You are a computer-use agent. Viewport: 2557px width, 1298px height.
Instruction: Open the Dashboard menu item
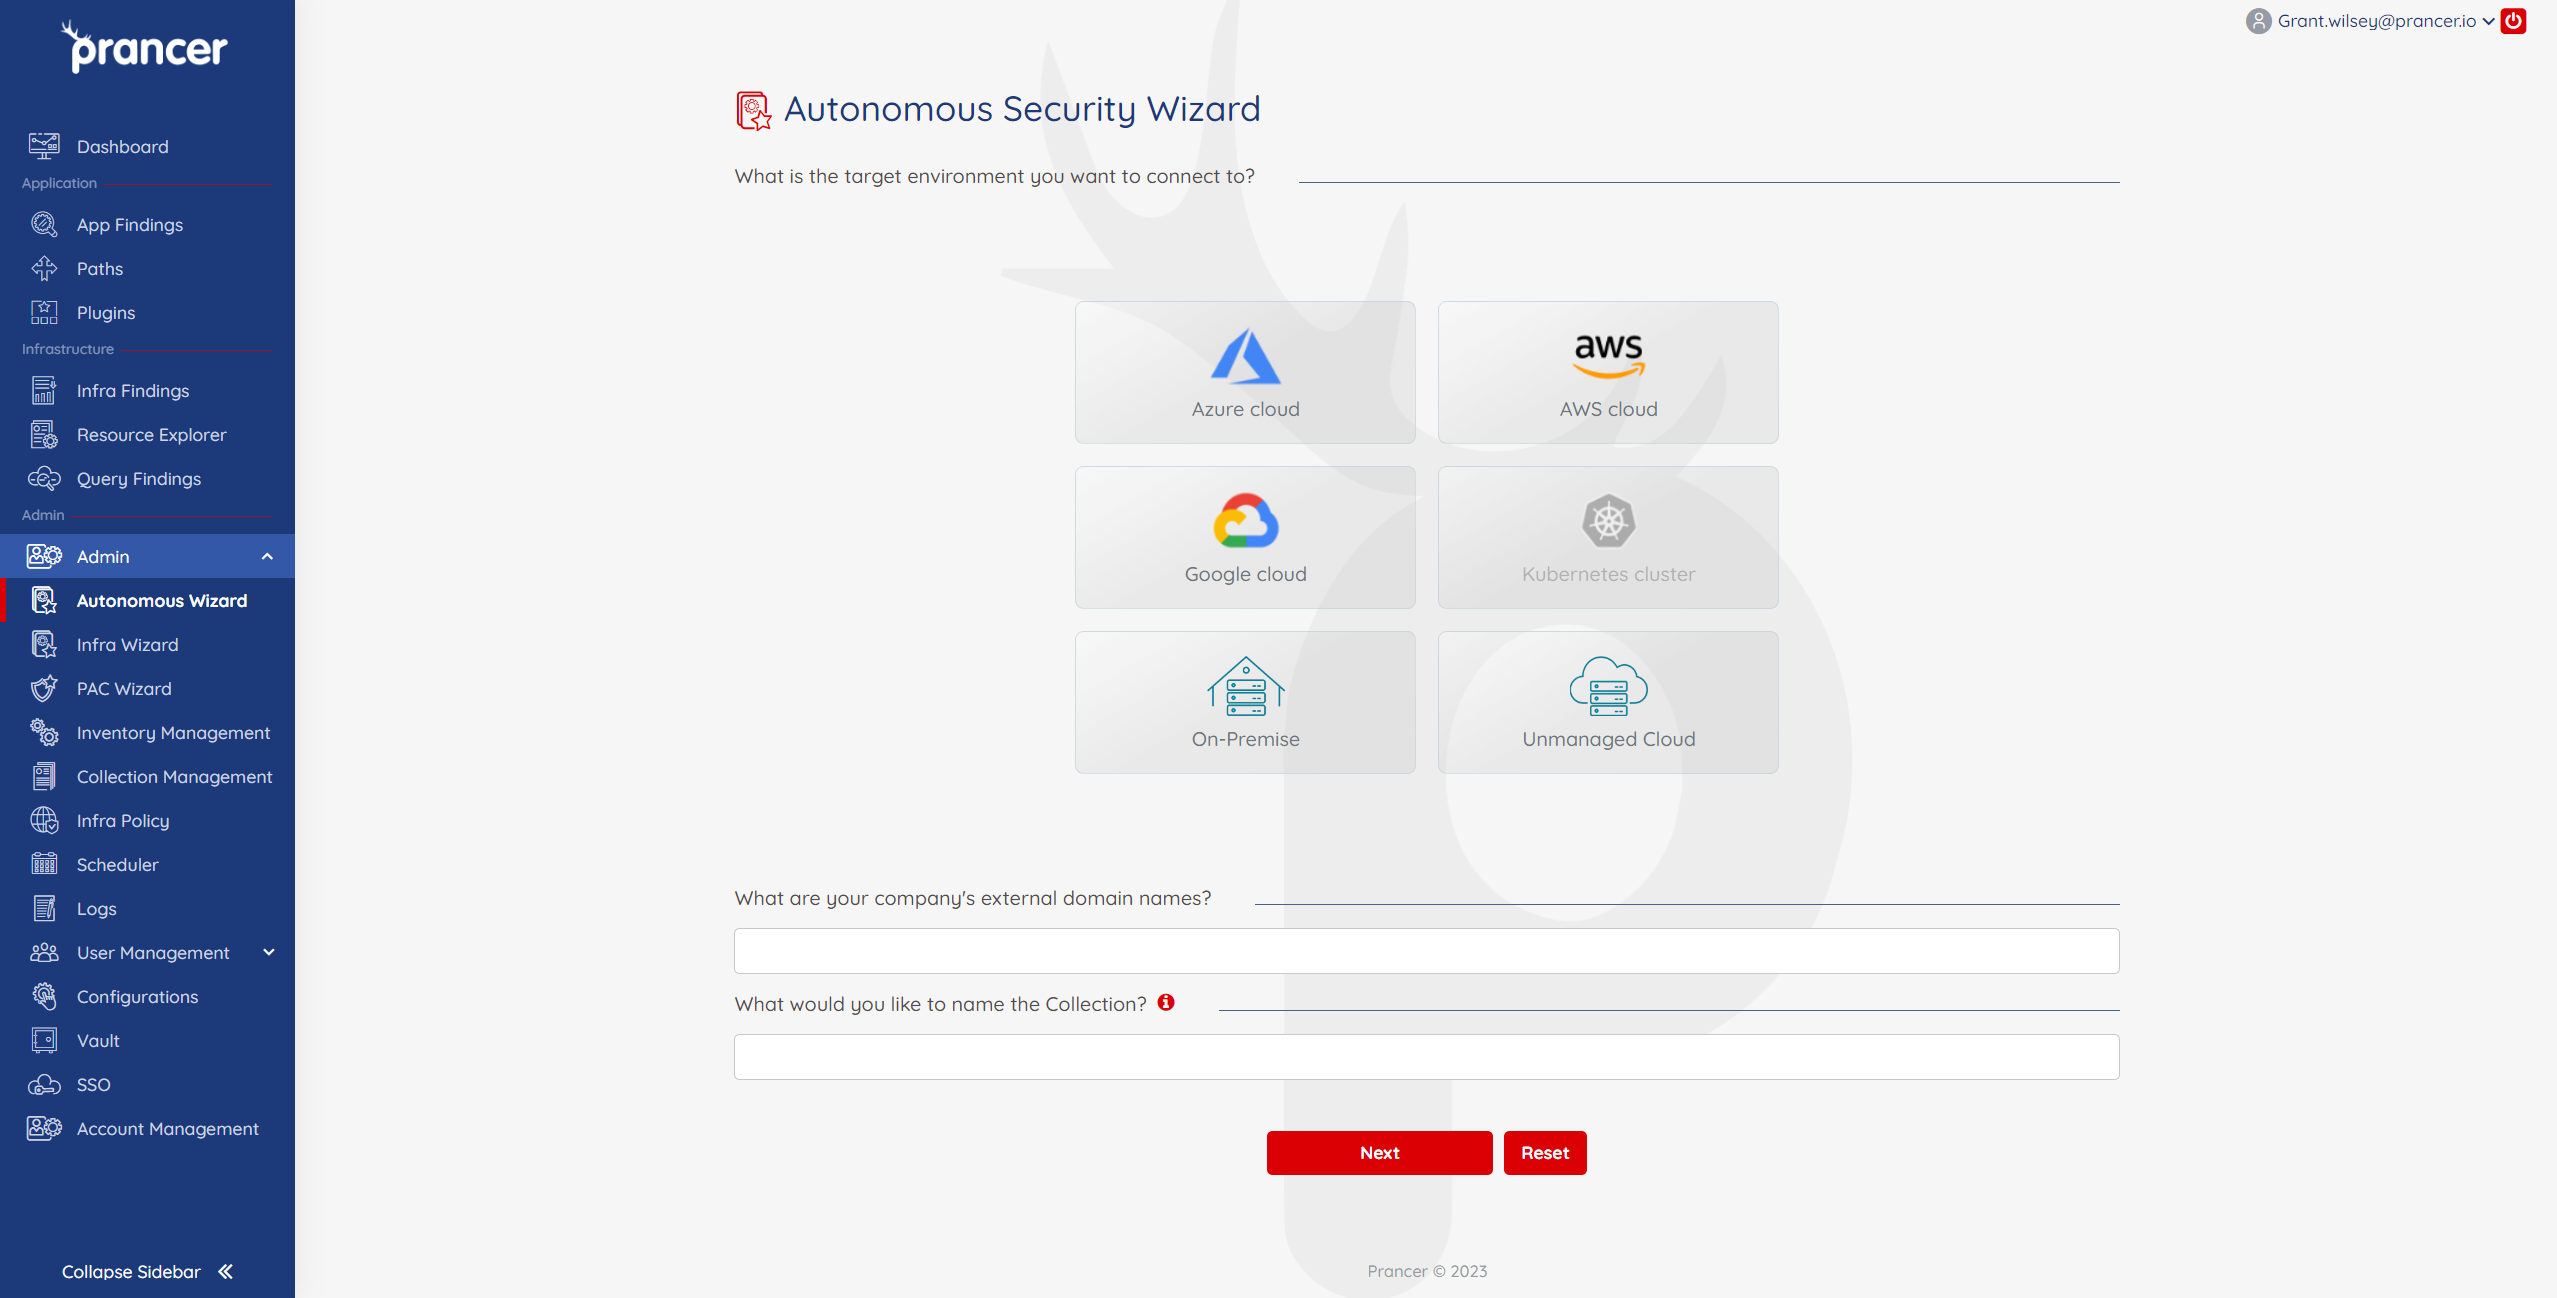point(123,146)
